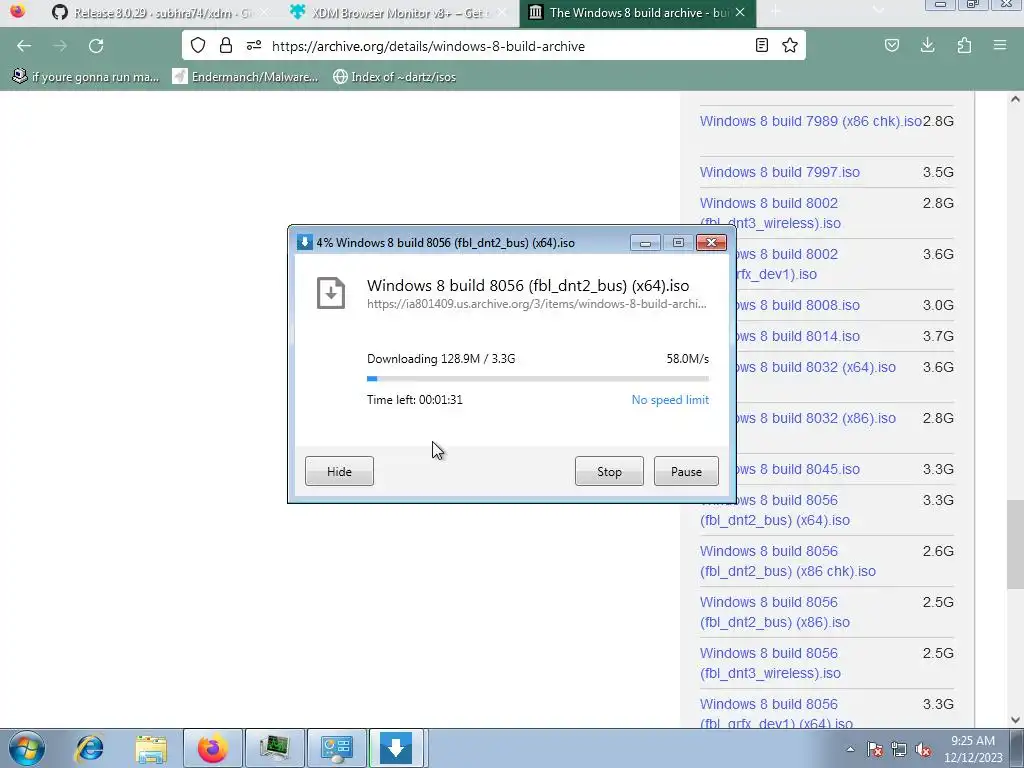1024x768 pixels.
Task: Open the control panel taskbar icon
Action: (337, 748)
